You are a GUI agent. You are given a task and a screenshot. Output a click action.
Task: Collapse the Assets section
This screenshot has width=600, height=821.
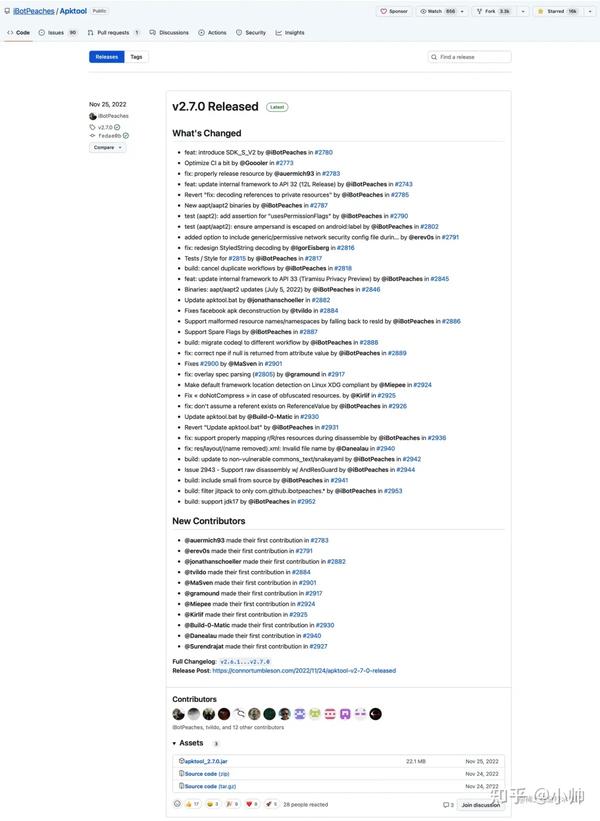pyautogui.click(x=187, y=743)
